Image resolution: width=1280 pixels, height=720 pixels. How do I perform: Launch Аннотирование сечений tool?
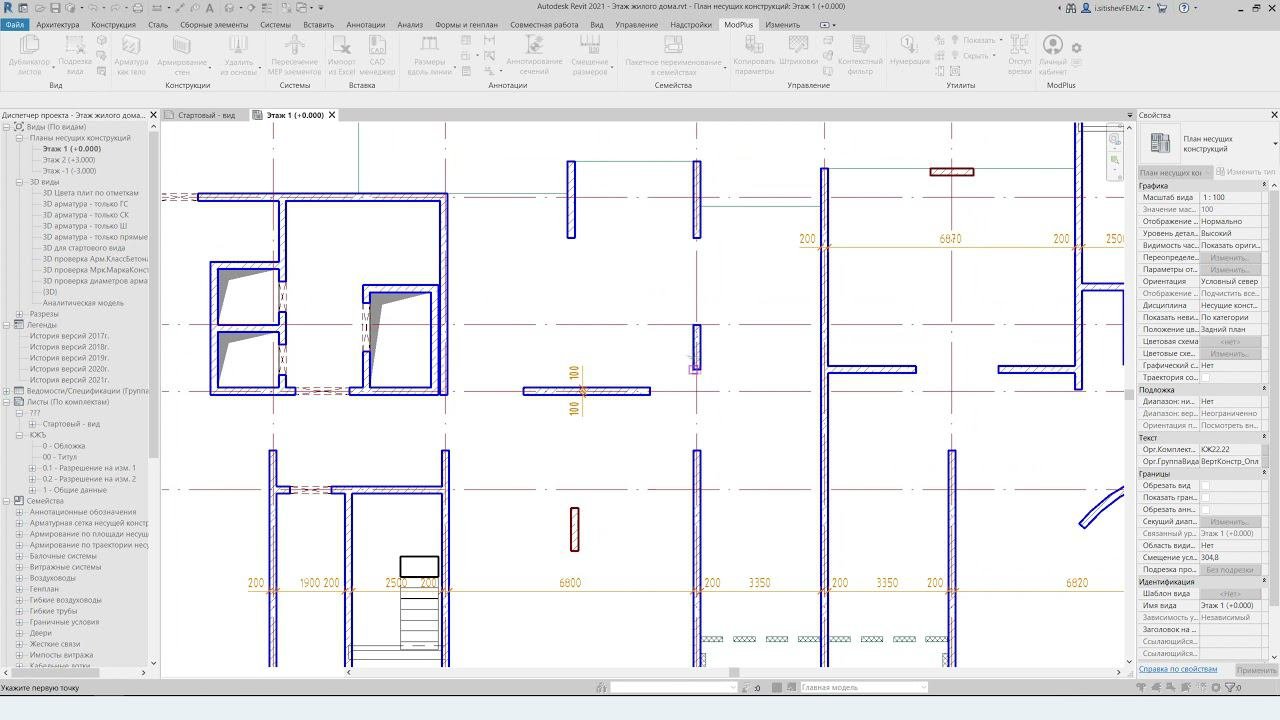534,54
